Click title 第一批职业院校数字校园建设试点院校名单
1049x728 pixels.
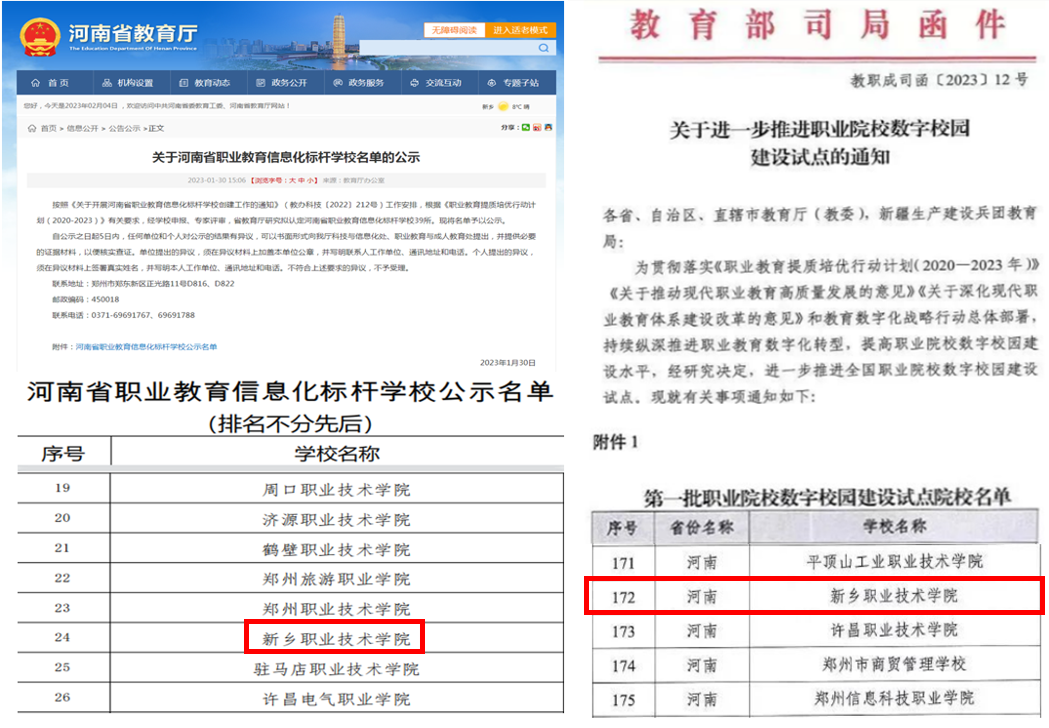pos(827,497)
